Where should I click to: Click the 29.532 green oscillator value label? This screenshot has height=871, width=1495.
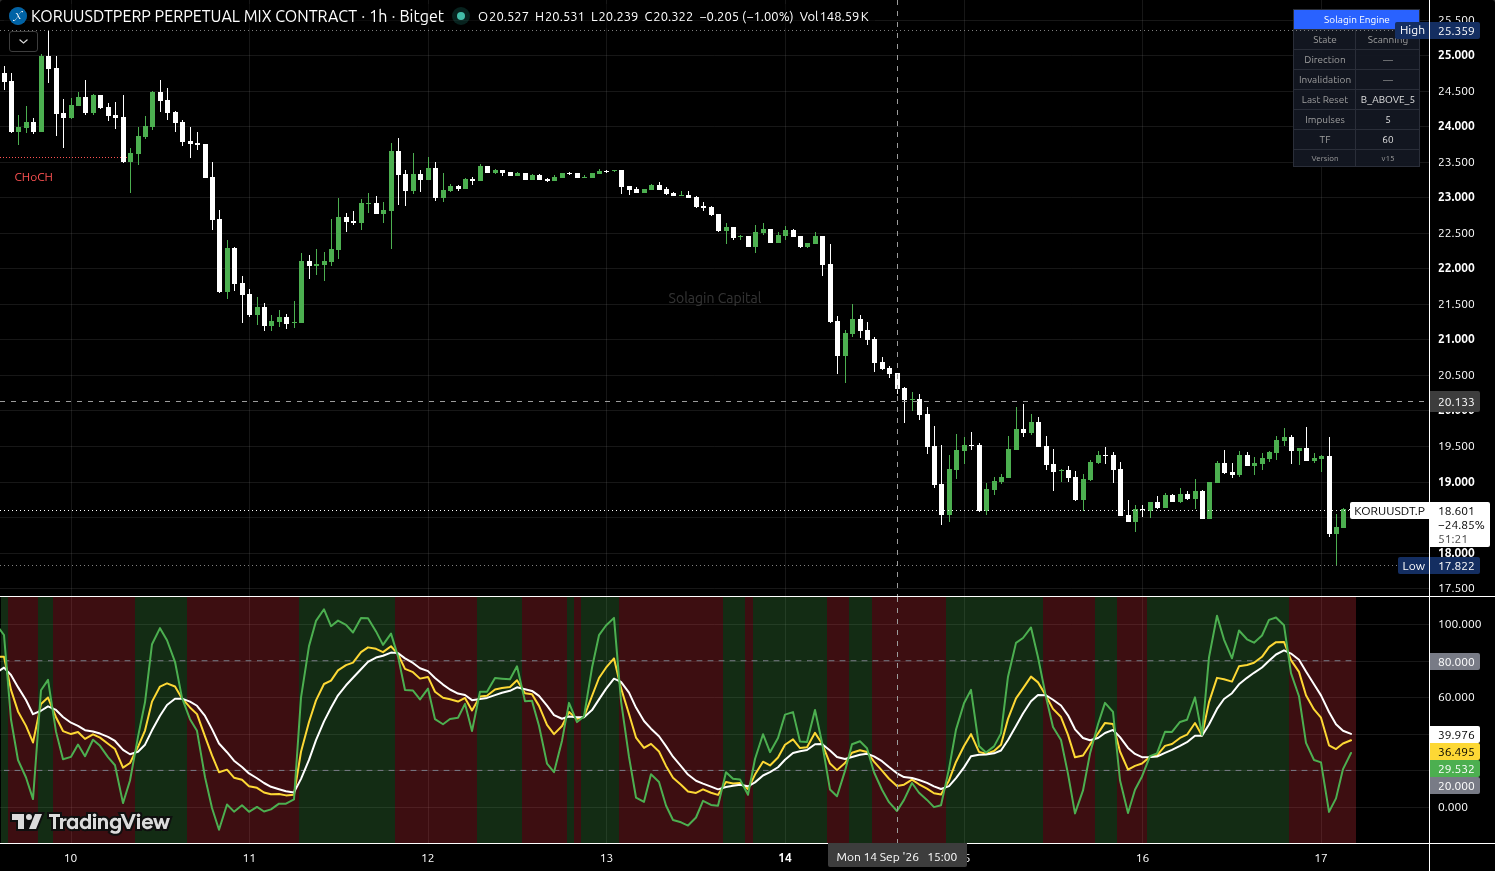pyautogui.click(x=1455, y=769)
